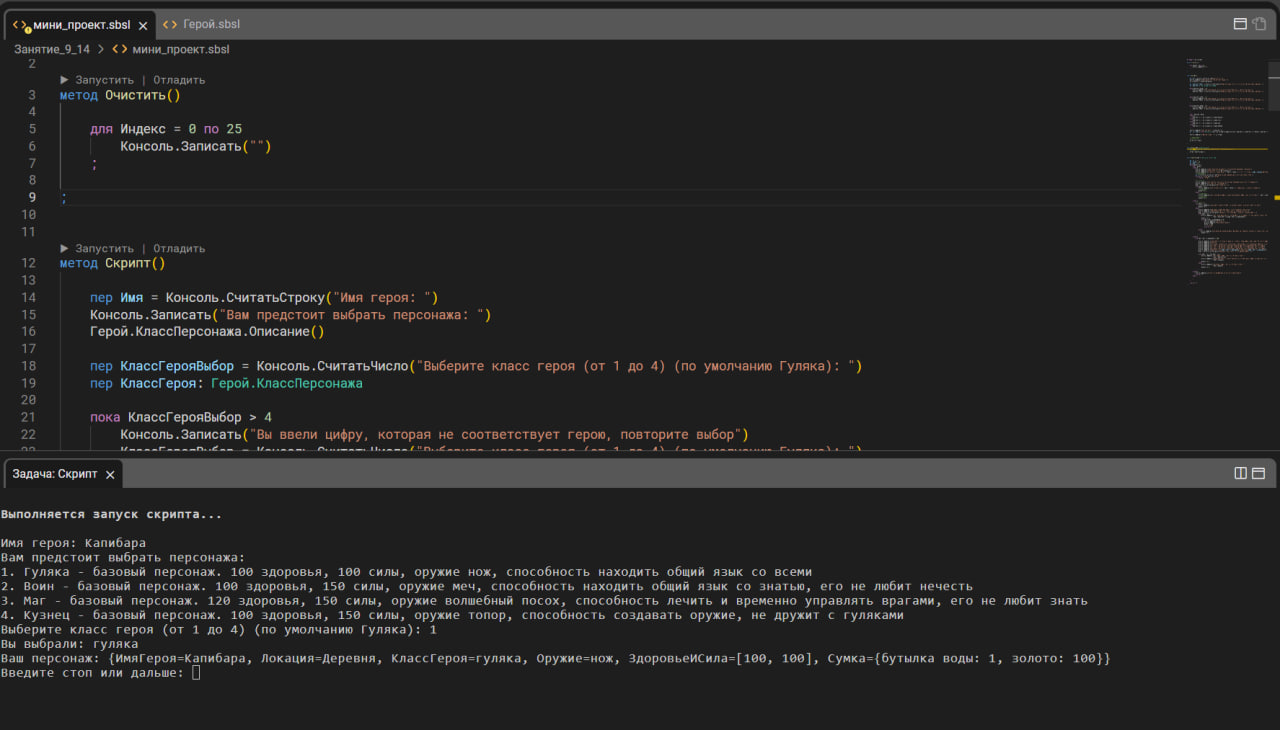
Task: Maximize the task panel with window icon
Action: click(1259, 473)
